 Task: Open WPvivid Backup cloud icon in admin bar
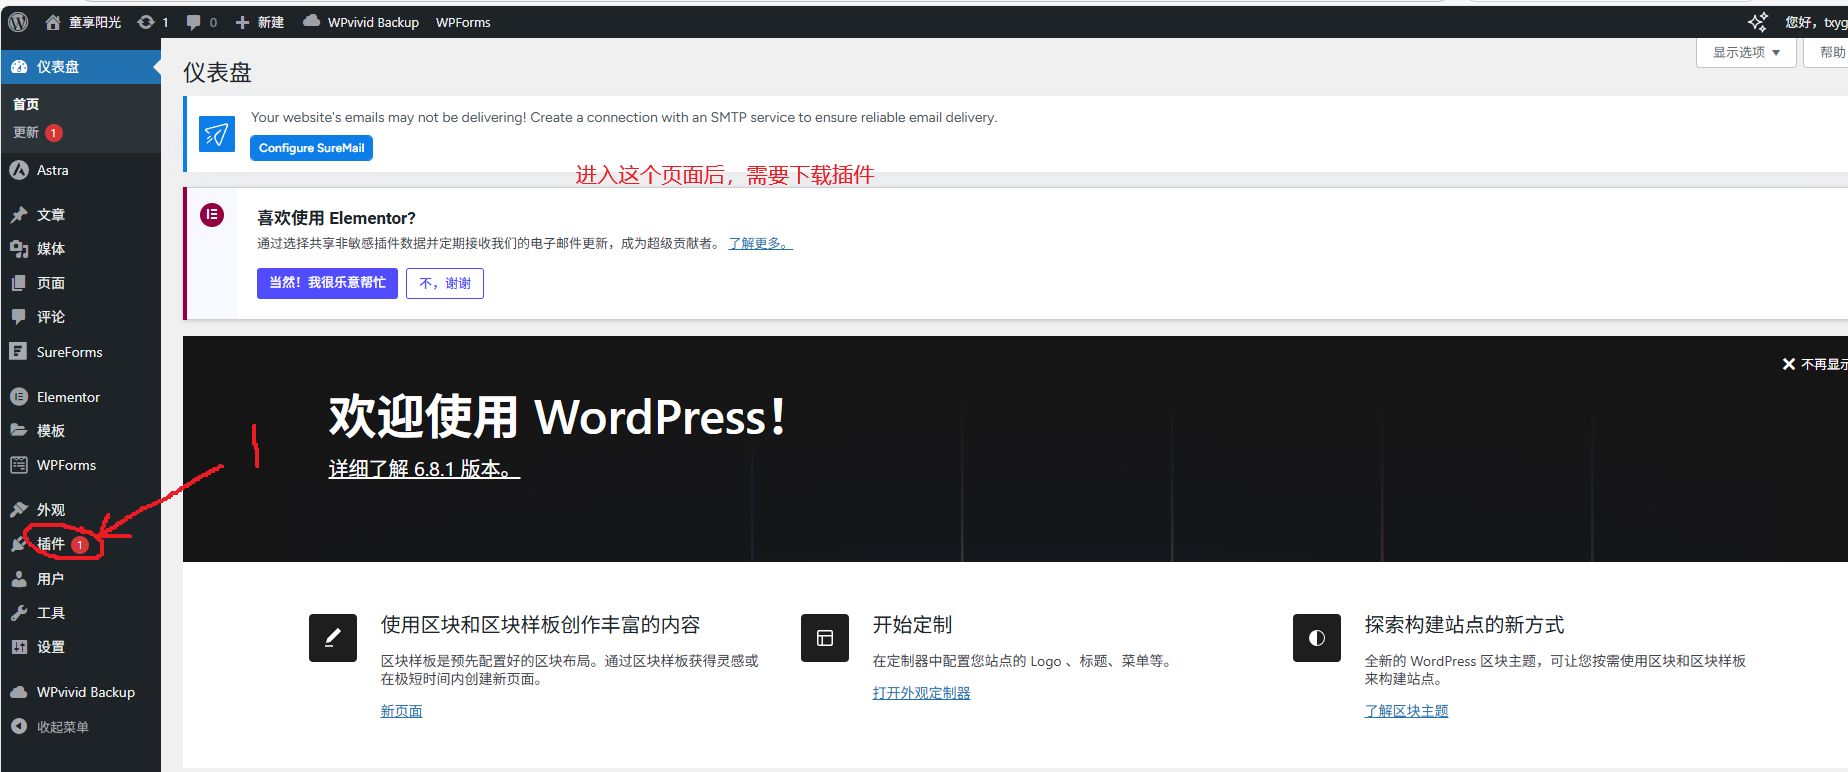pos(311,22)
